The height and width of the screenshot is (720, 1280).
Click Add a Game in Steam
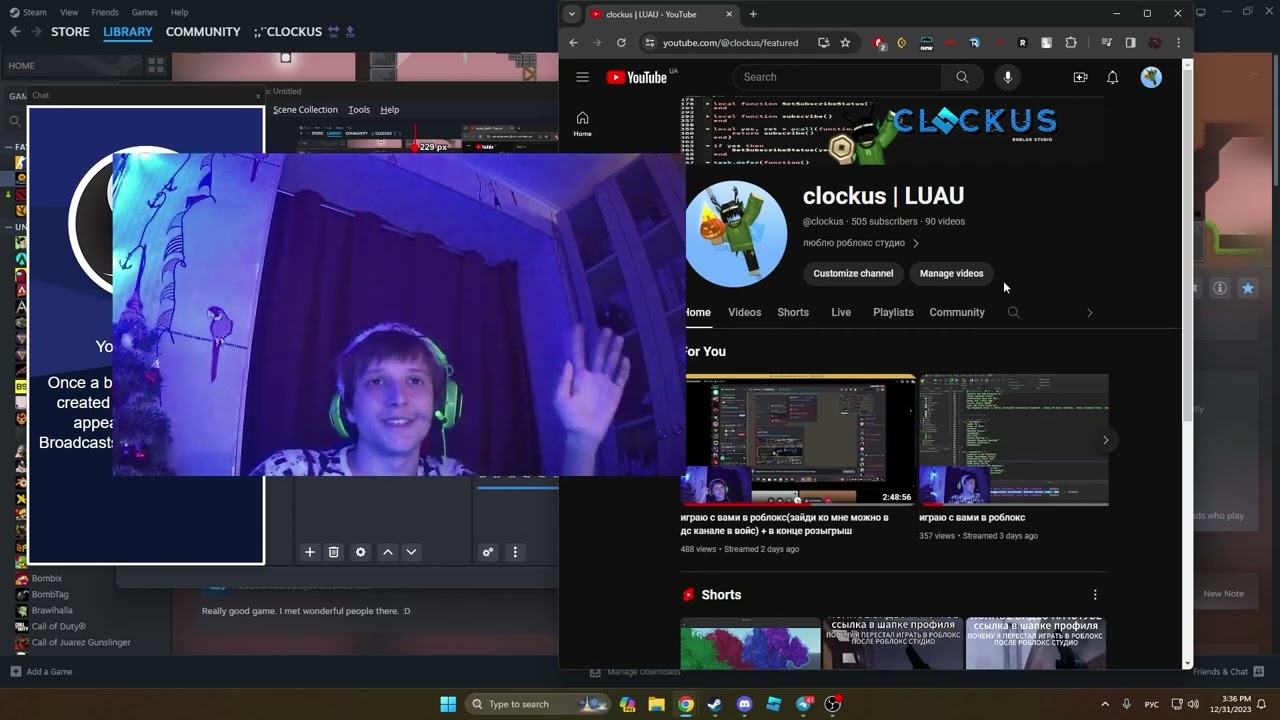[41, 672]
